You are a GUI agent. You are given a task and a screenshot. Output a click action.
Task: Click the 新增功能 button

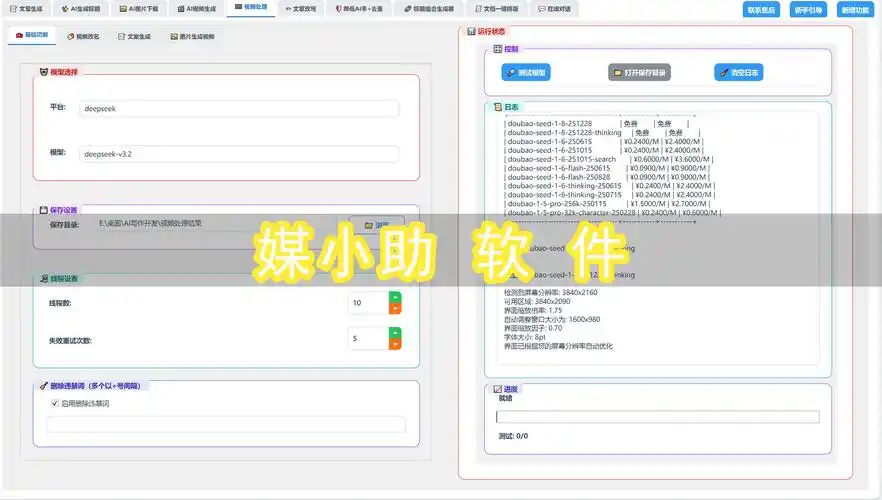pyautogui.click(x=856, y=10)
